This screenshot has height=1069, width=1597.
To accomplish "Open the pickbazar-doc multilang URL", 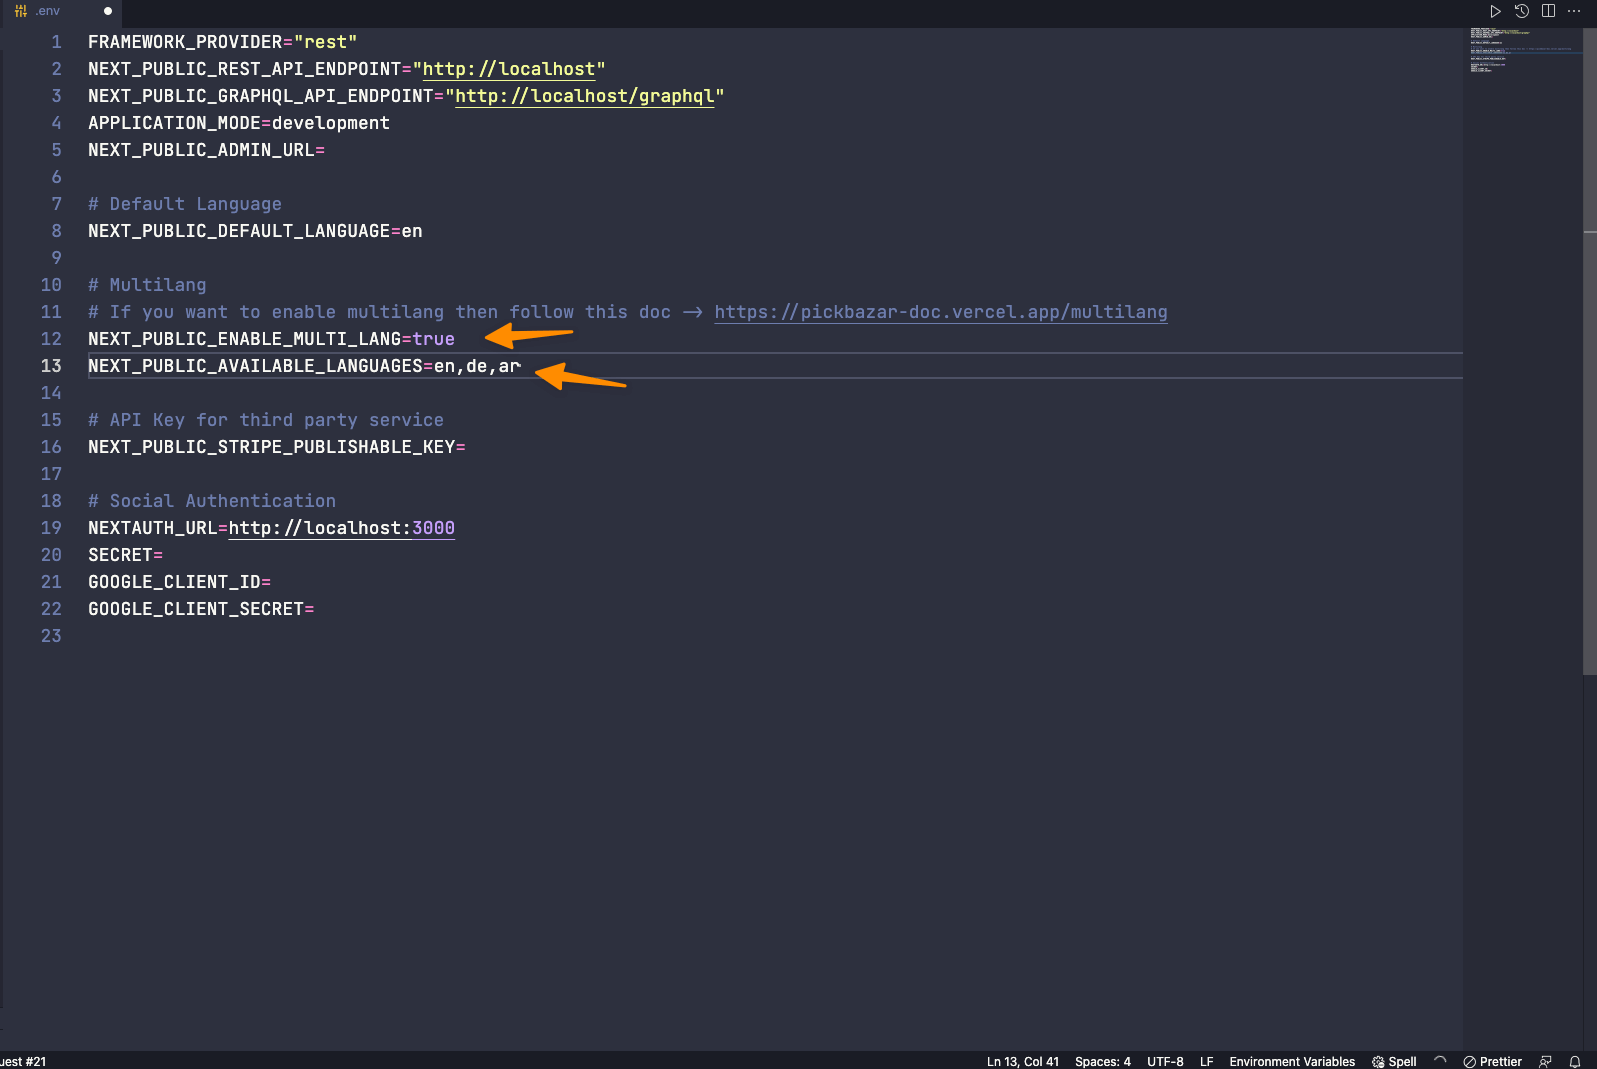I will (x=941, y=312).
